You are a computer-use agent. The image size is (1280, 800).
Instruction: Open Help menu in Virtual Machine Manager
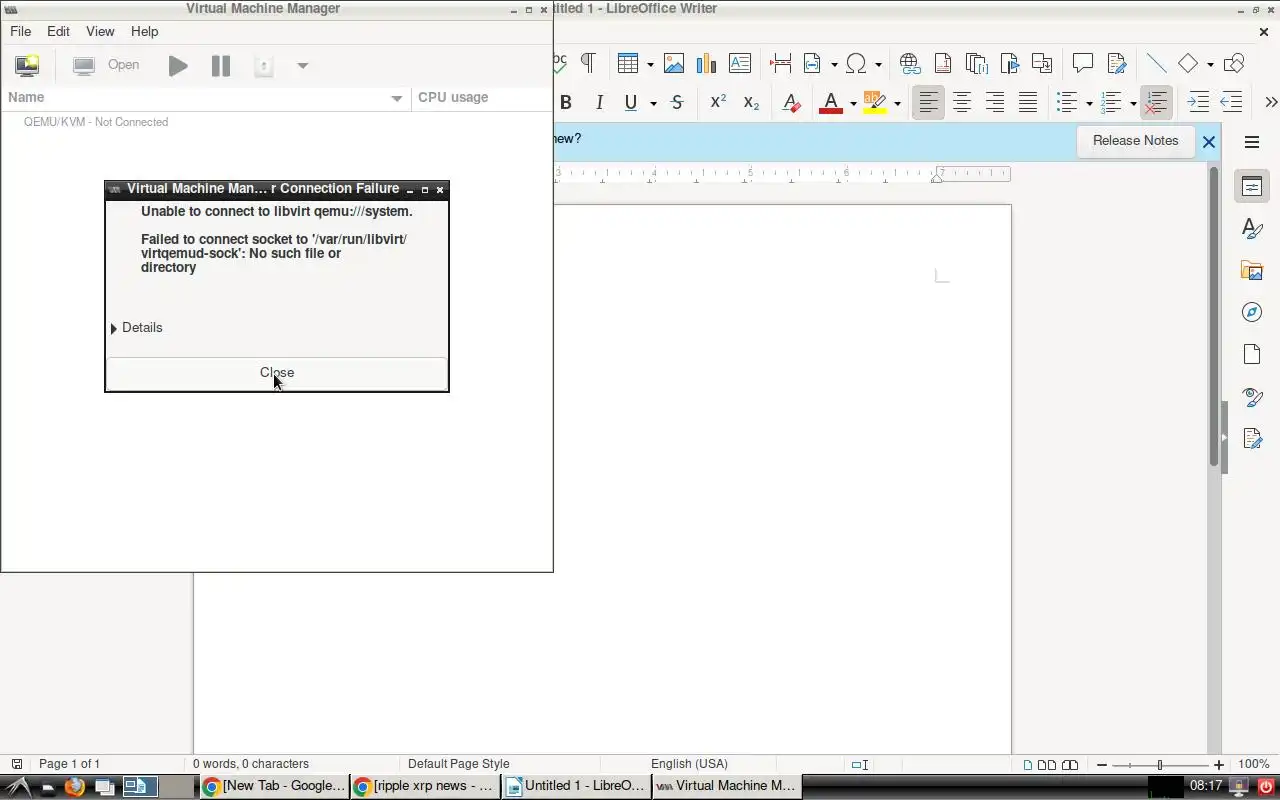point(144,31)
